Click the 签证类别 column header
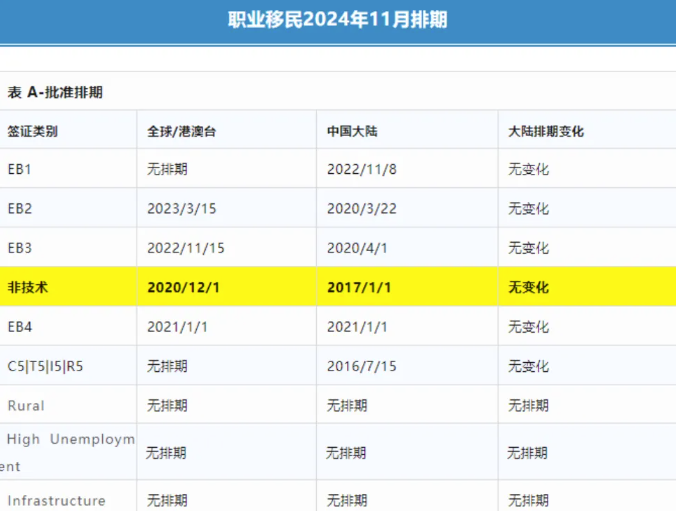The height and width of the screenshot is (522, 676). [32, 131]
